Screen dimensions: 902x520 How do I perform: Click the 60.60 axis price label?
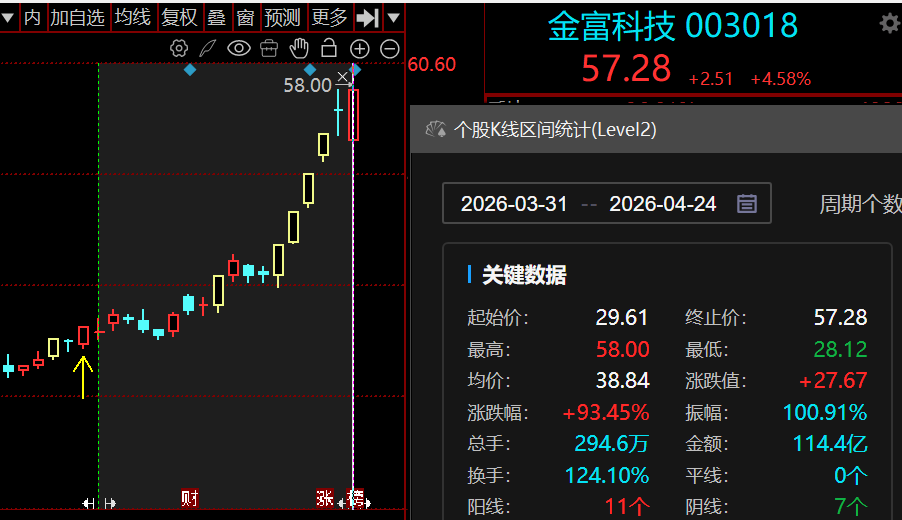click(x=431, y=64)
